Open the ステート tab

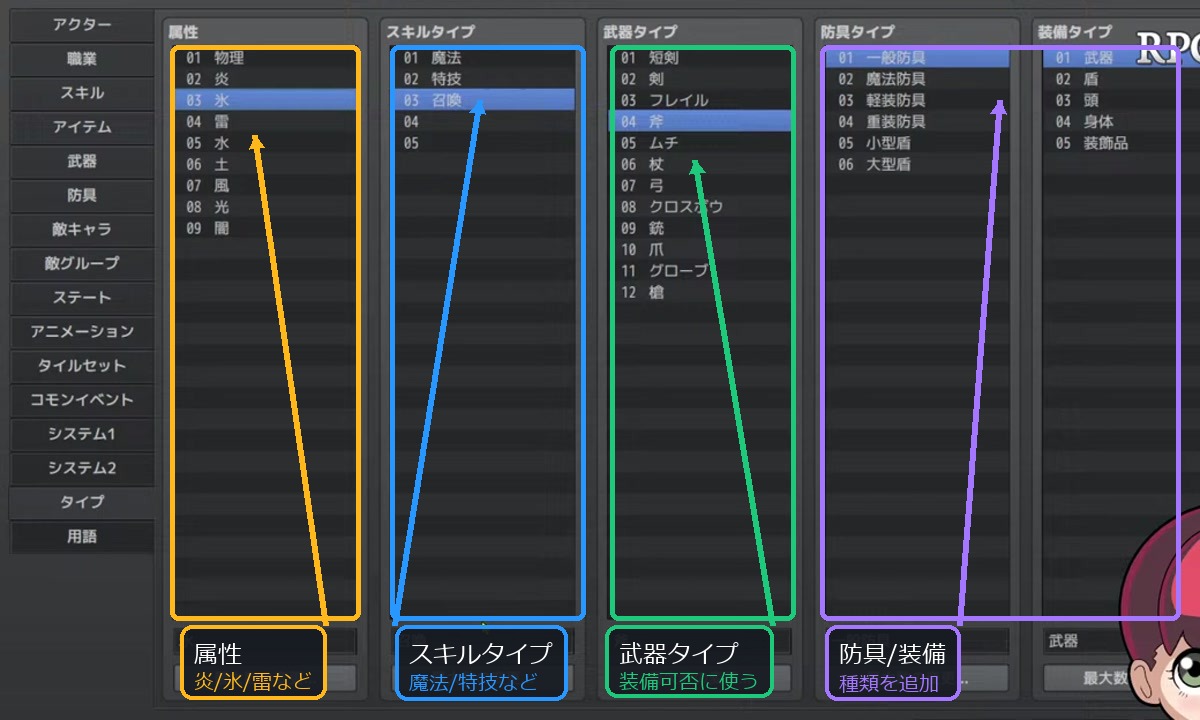pos(82,298)
